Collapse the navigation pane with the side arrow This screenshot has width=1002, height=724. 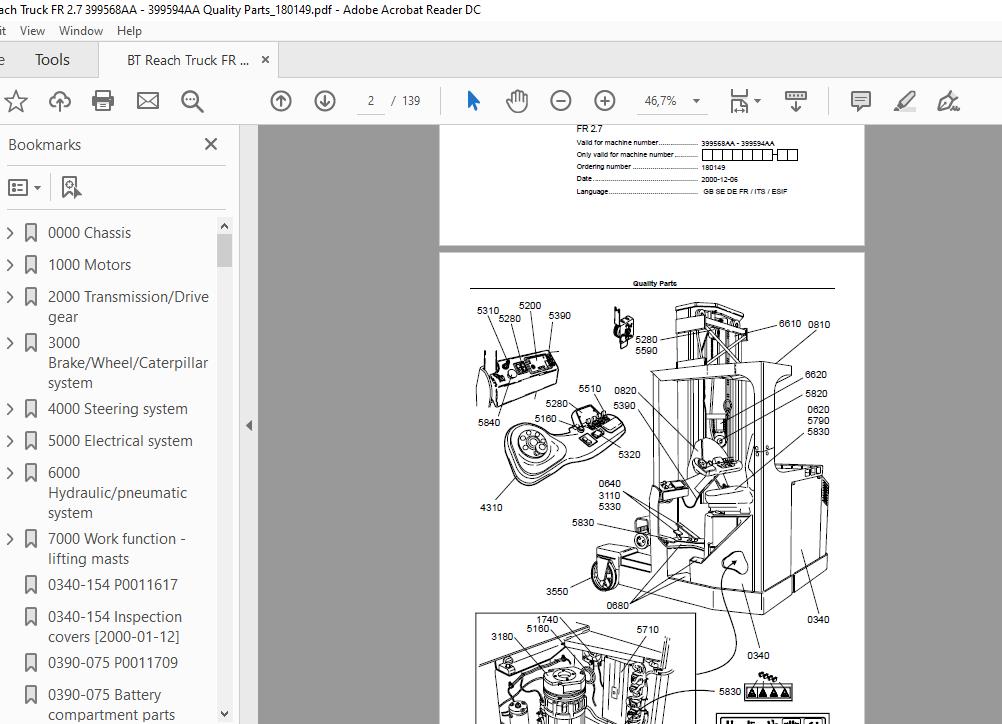tap(249, 425)
